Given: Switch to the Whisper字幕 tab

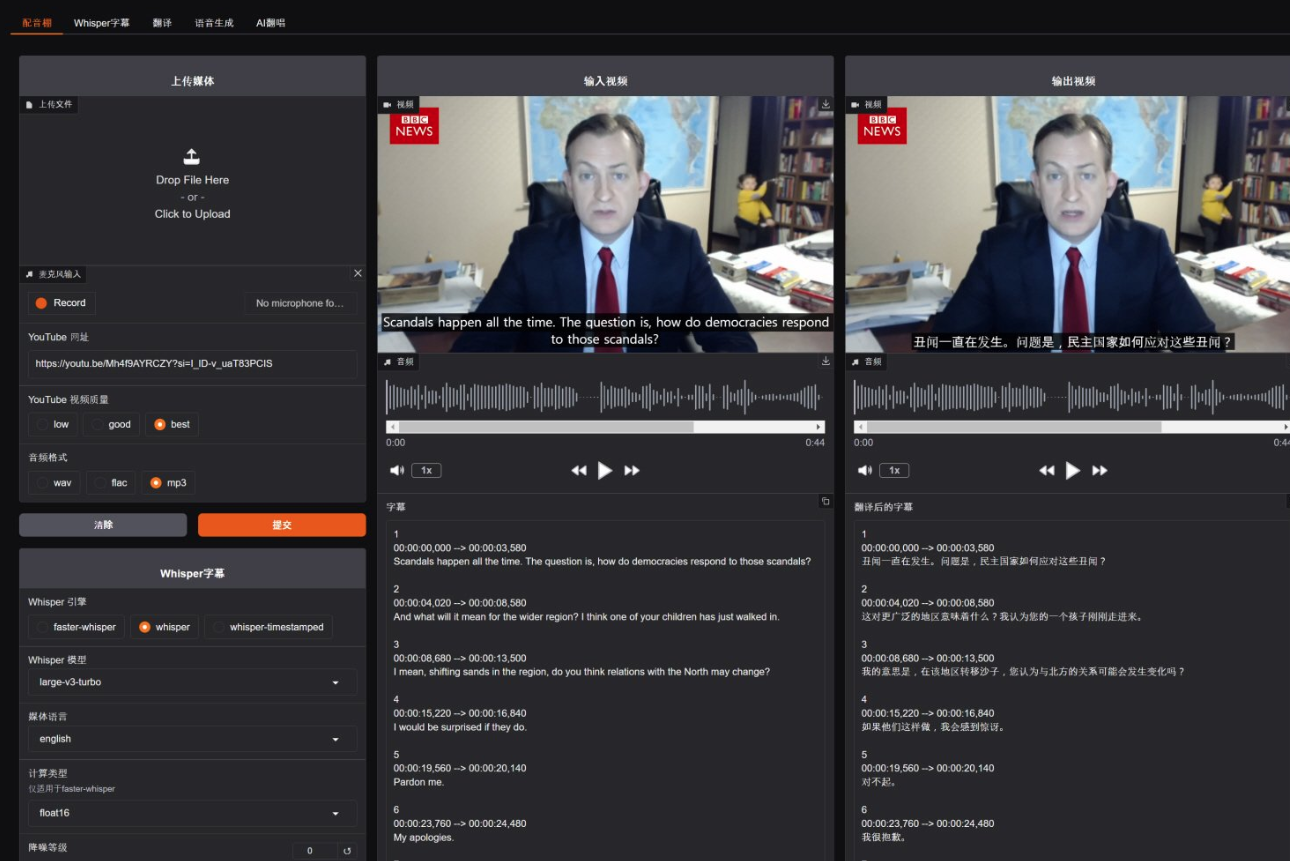Looking at the screenshot, I should tap(101, 22).
